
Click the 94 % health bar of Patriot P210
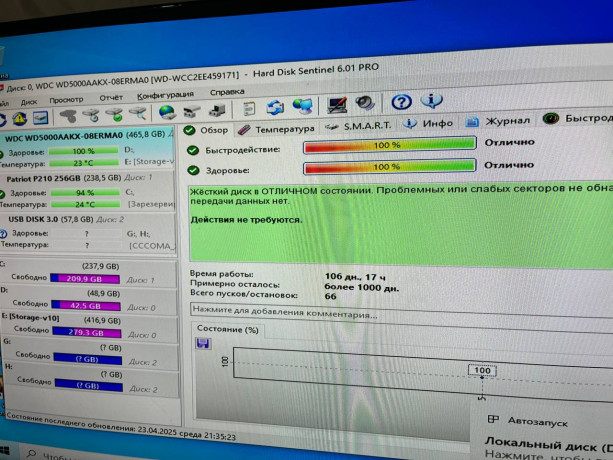[x=85, y=192]
